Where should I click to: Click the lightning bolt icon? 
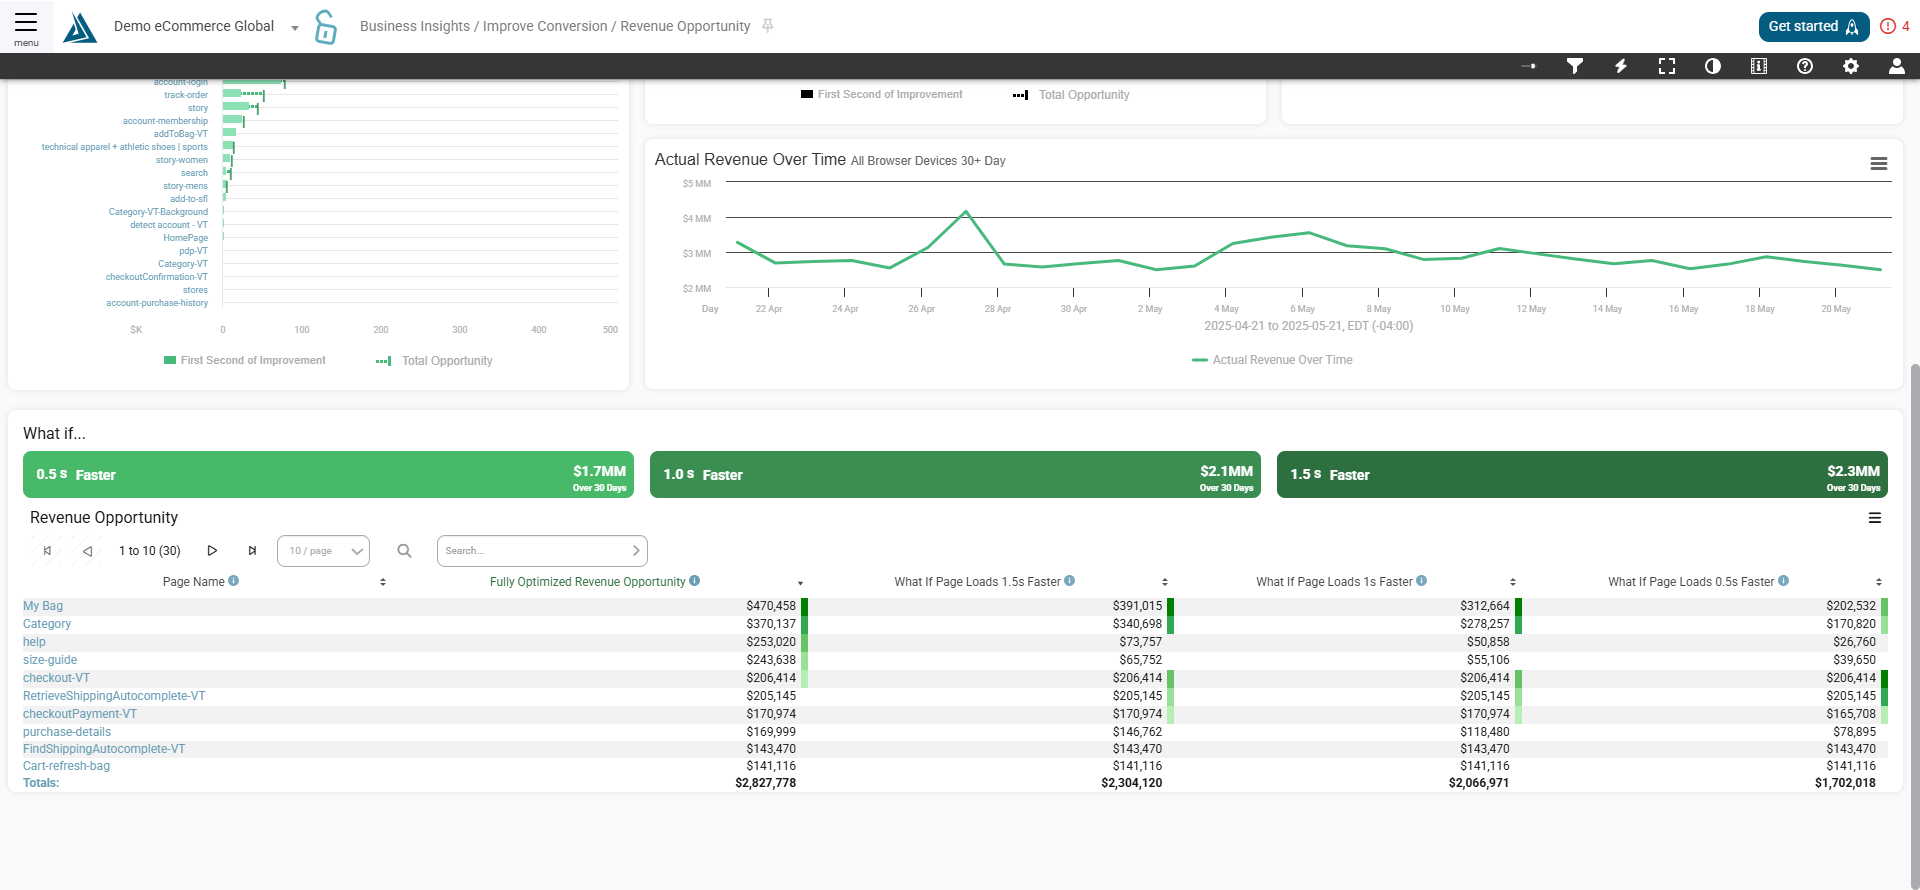click(1621, 66)
